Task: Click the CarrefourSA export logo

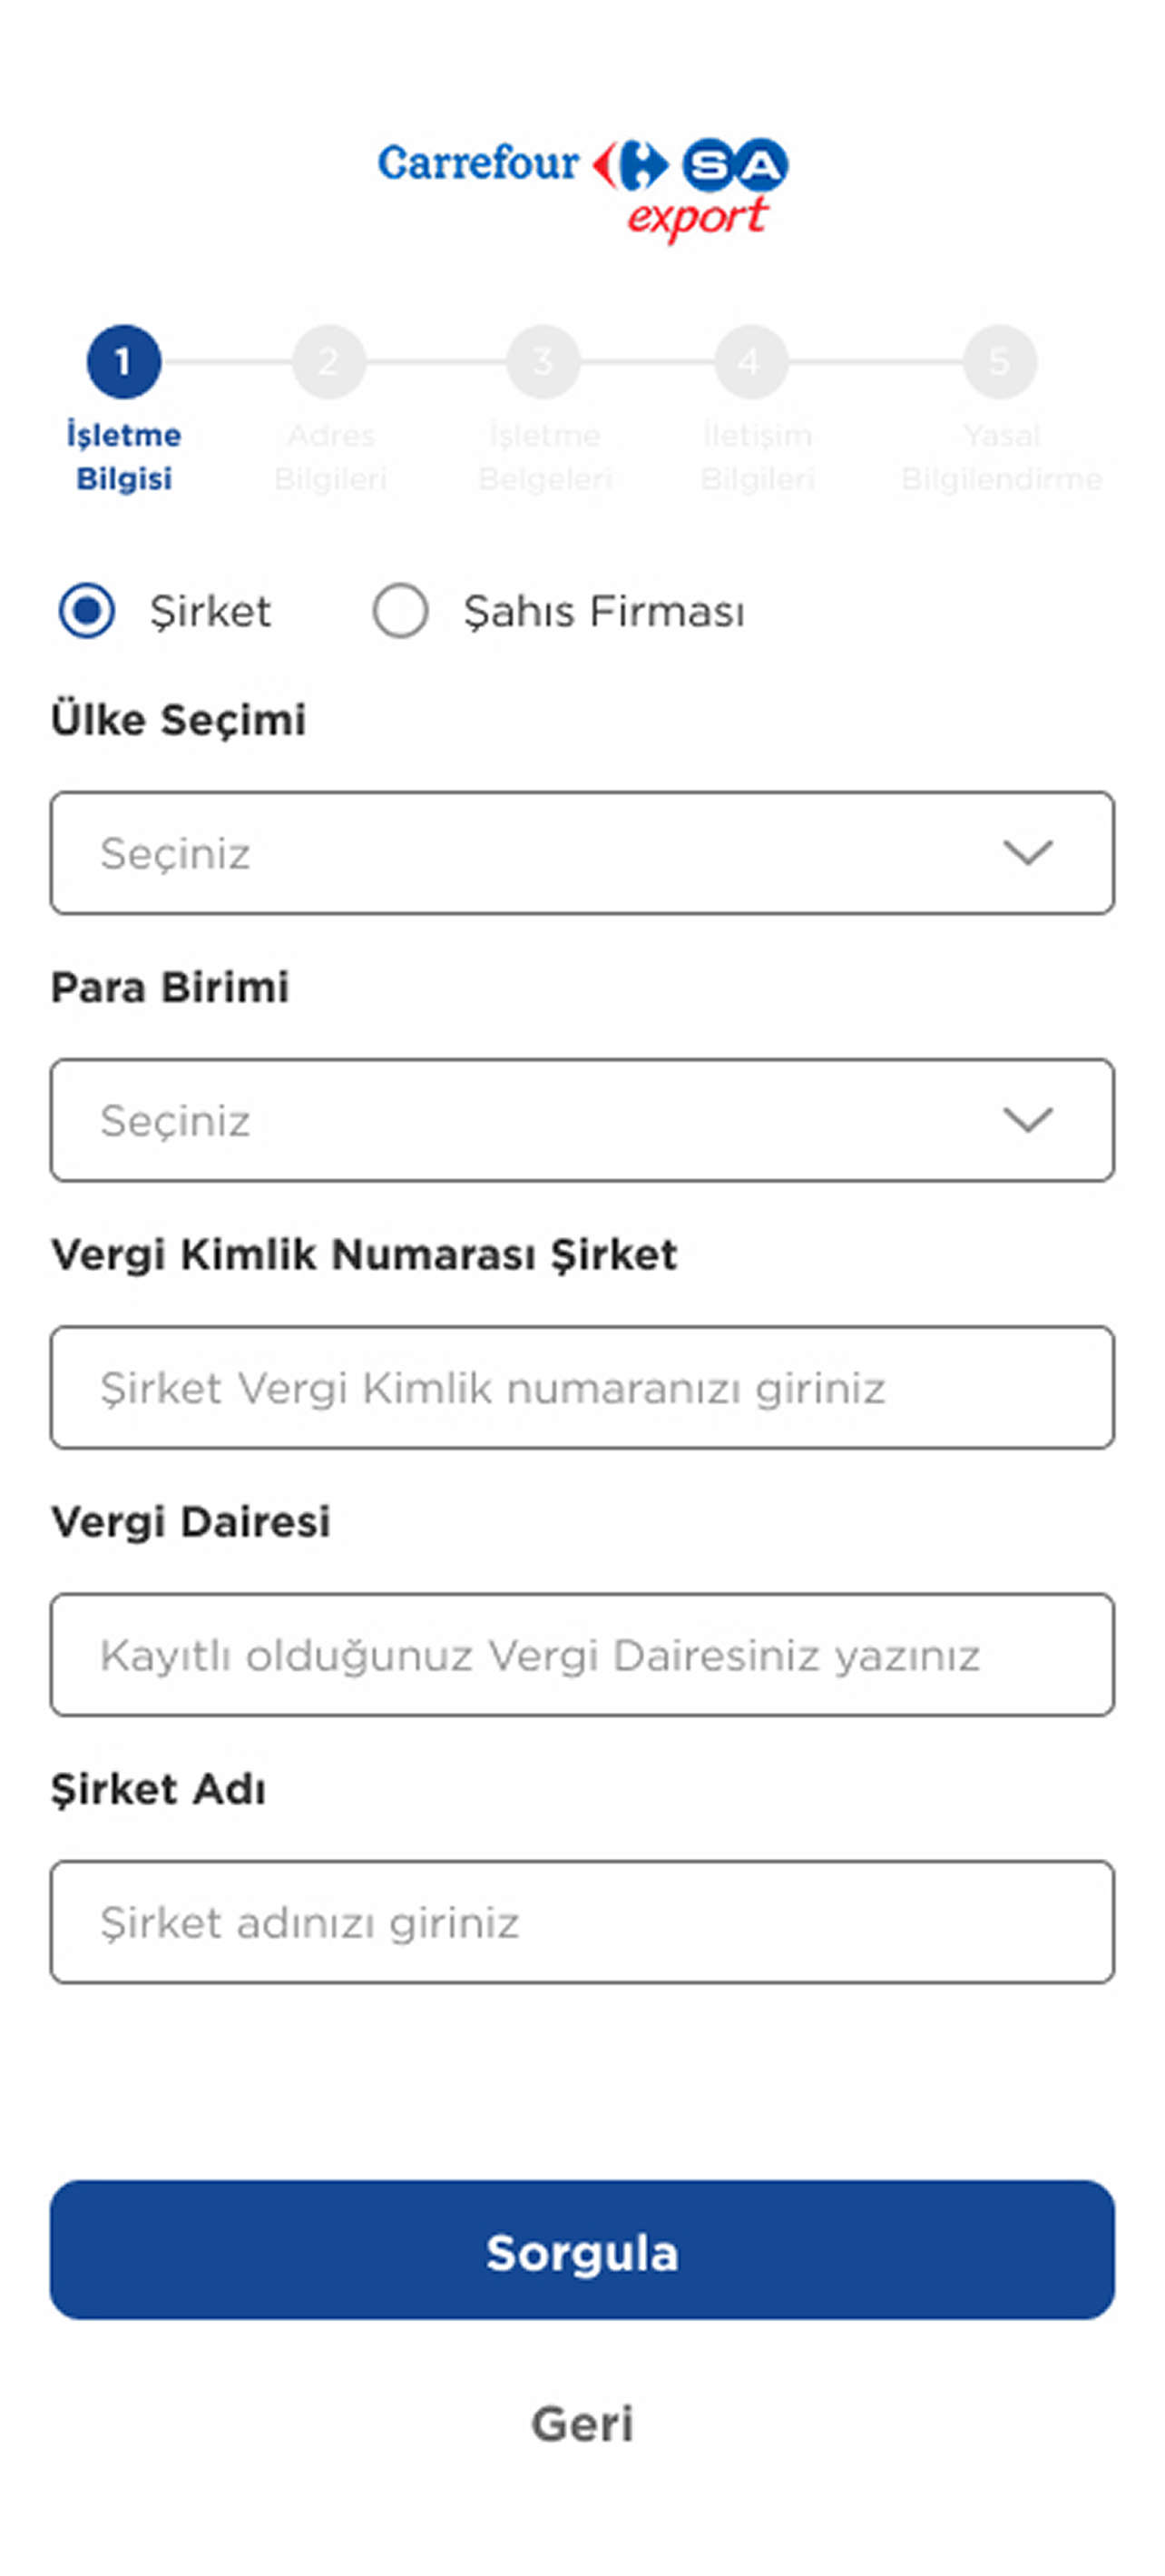Action: tap(582, 187)
